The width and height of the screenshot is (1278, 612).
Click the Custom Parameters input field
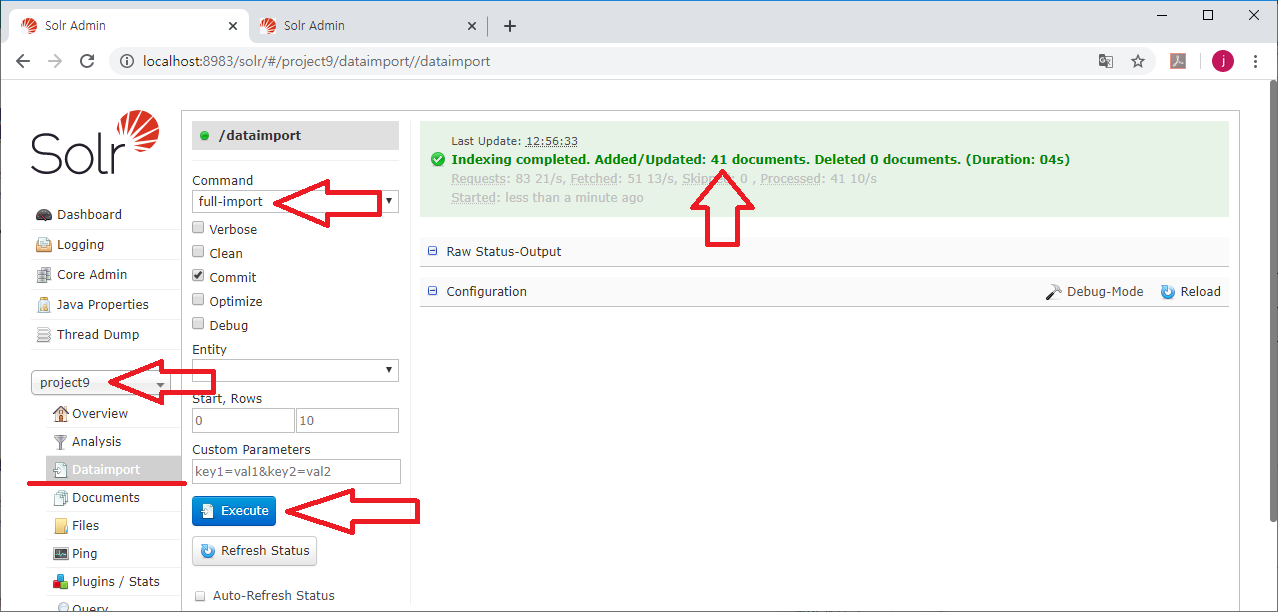point(296,471)
